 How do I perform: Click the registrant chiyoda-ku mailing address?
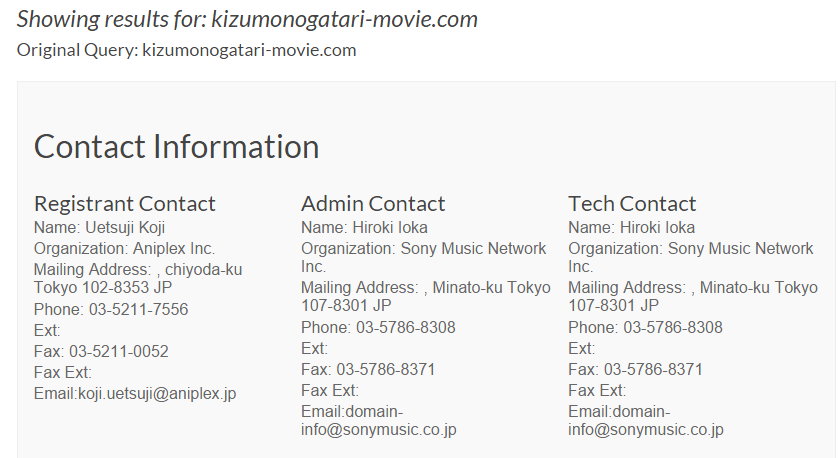tap(138, 279)
